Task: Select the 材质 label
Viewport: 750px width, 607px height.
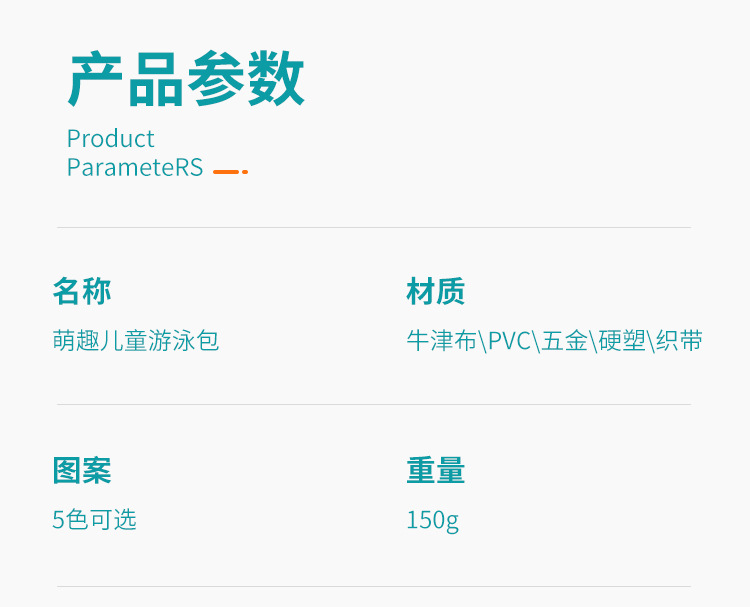Action: [x=436, y=292]
